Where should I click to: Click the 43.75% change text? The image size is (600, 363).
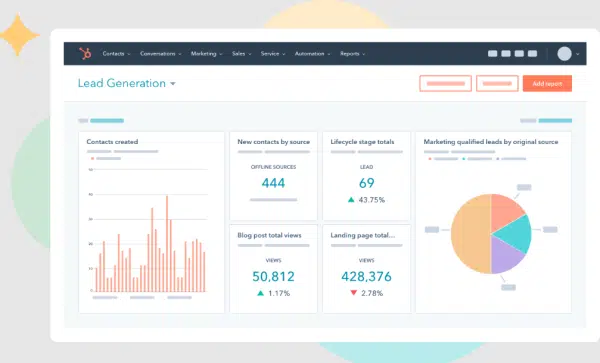pyautogui.click(x=372, y=200)
